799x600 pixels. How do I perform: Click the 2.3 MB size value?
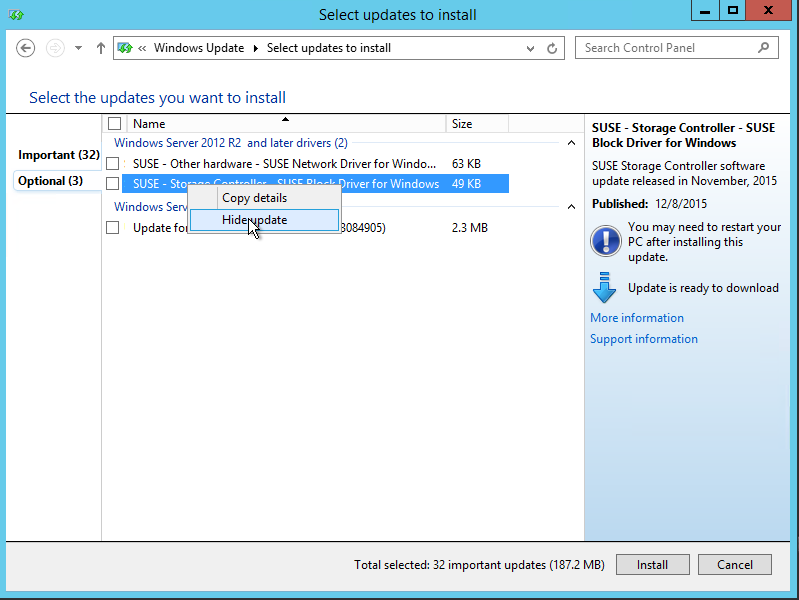point(469,227)
